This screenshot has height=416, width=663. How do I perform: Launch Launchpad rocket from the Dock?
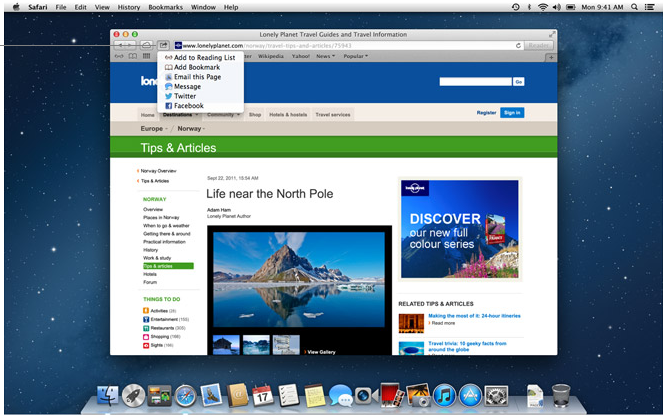[x=133, y=396]
